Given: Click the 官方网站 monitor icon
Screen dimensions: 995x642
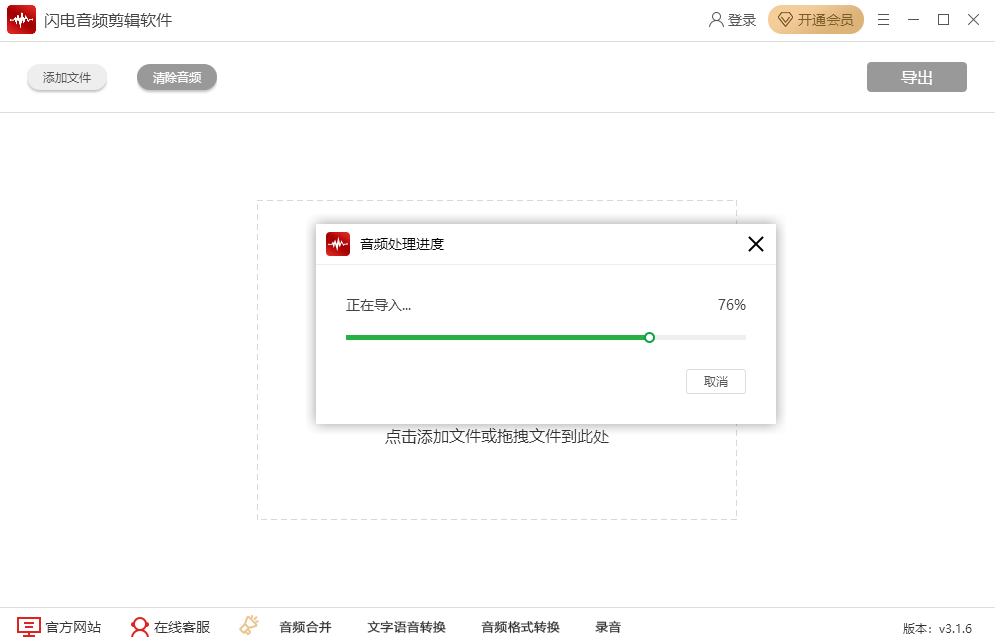Looking at the screenshot, I should [x=29, y=627].
